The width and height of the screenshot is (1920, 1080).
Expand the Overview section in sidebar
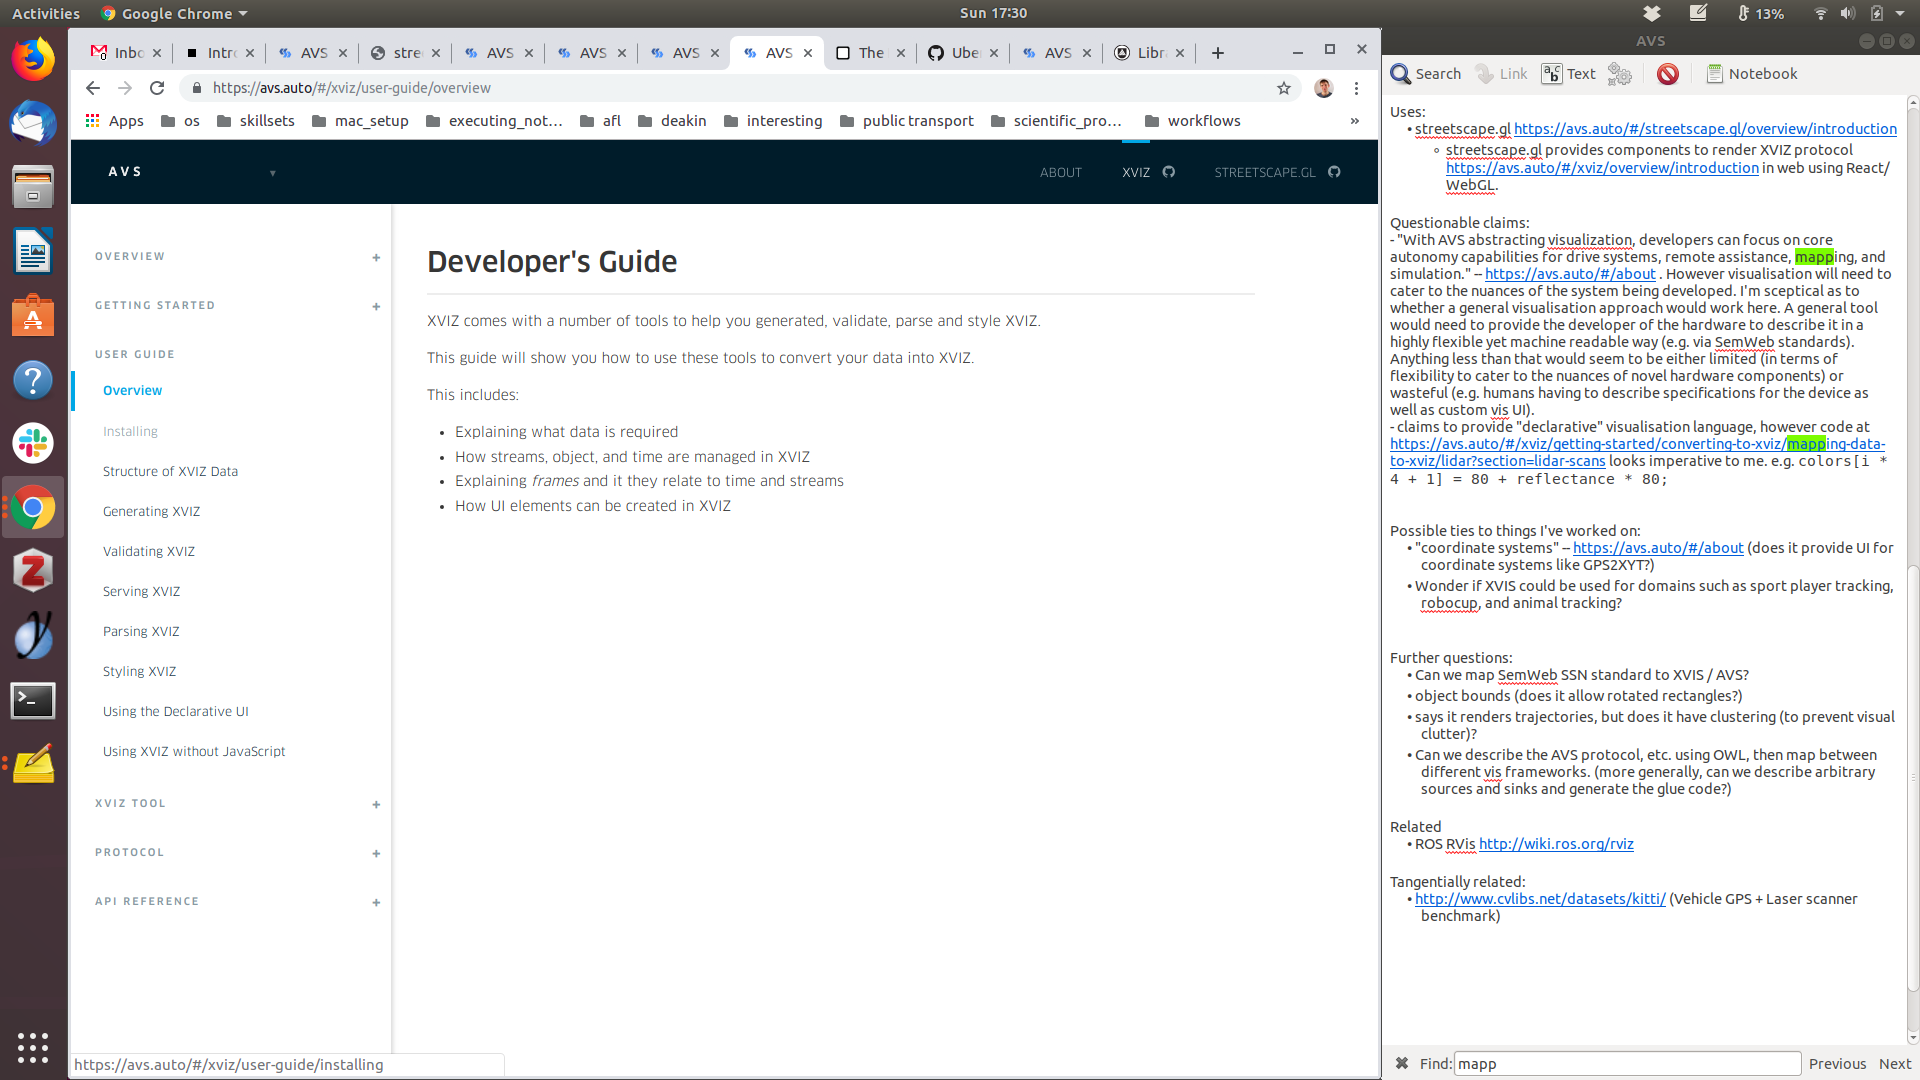pyautogui.click(x=376, y=257)
